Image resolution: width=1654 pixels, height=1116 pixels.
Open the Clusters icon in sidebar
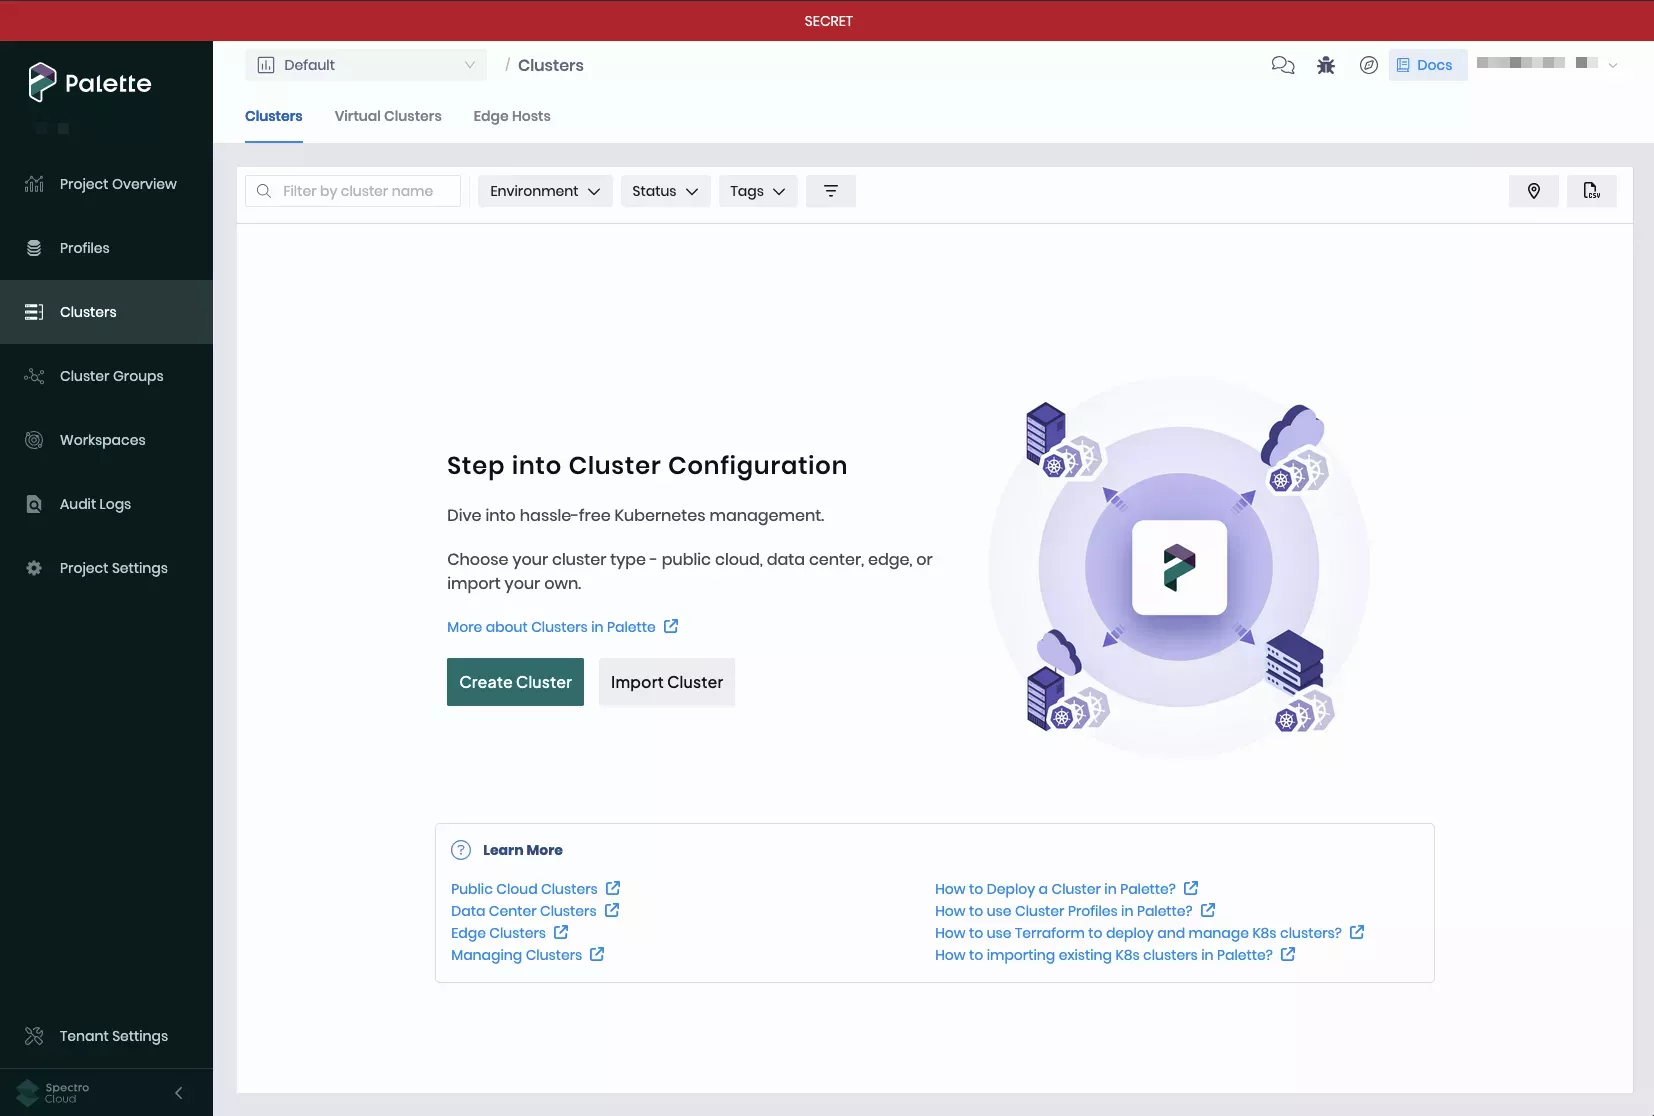click(x=35, y=312)
